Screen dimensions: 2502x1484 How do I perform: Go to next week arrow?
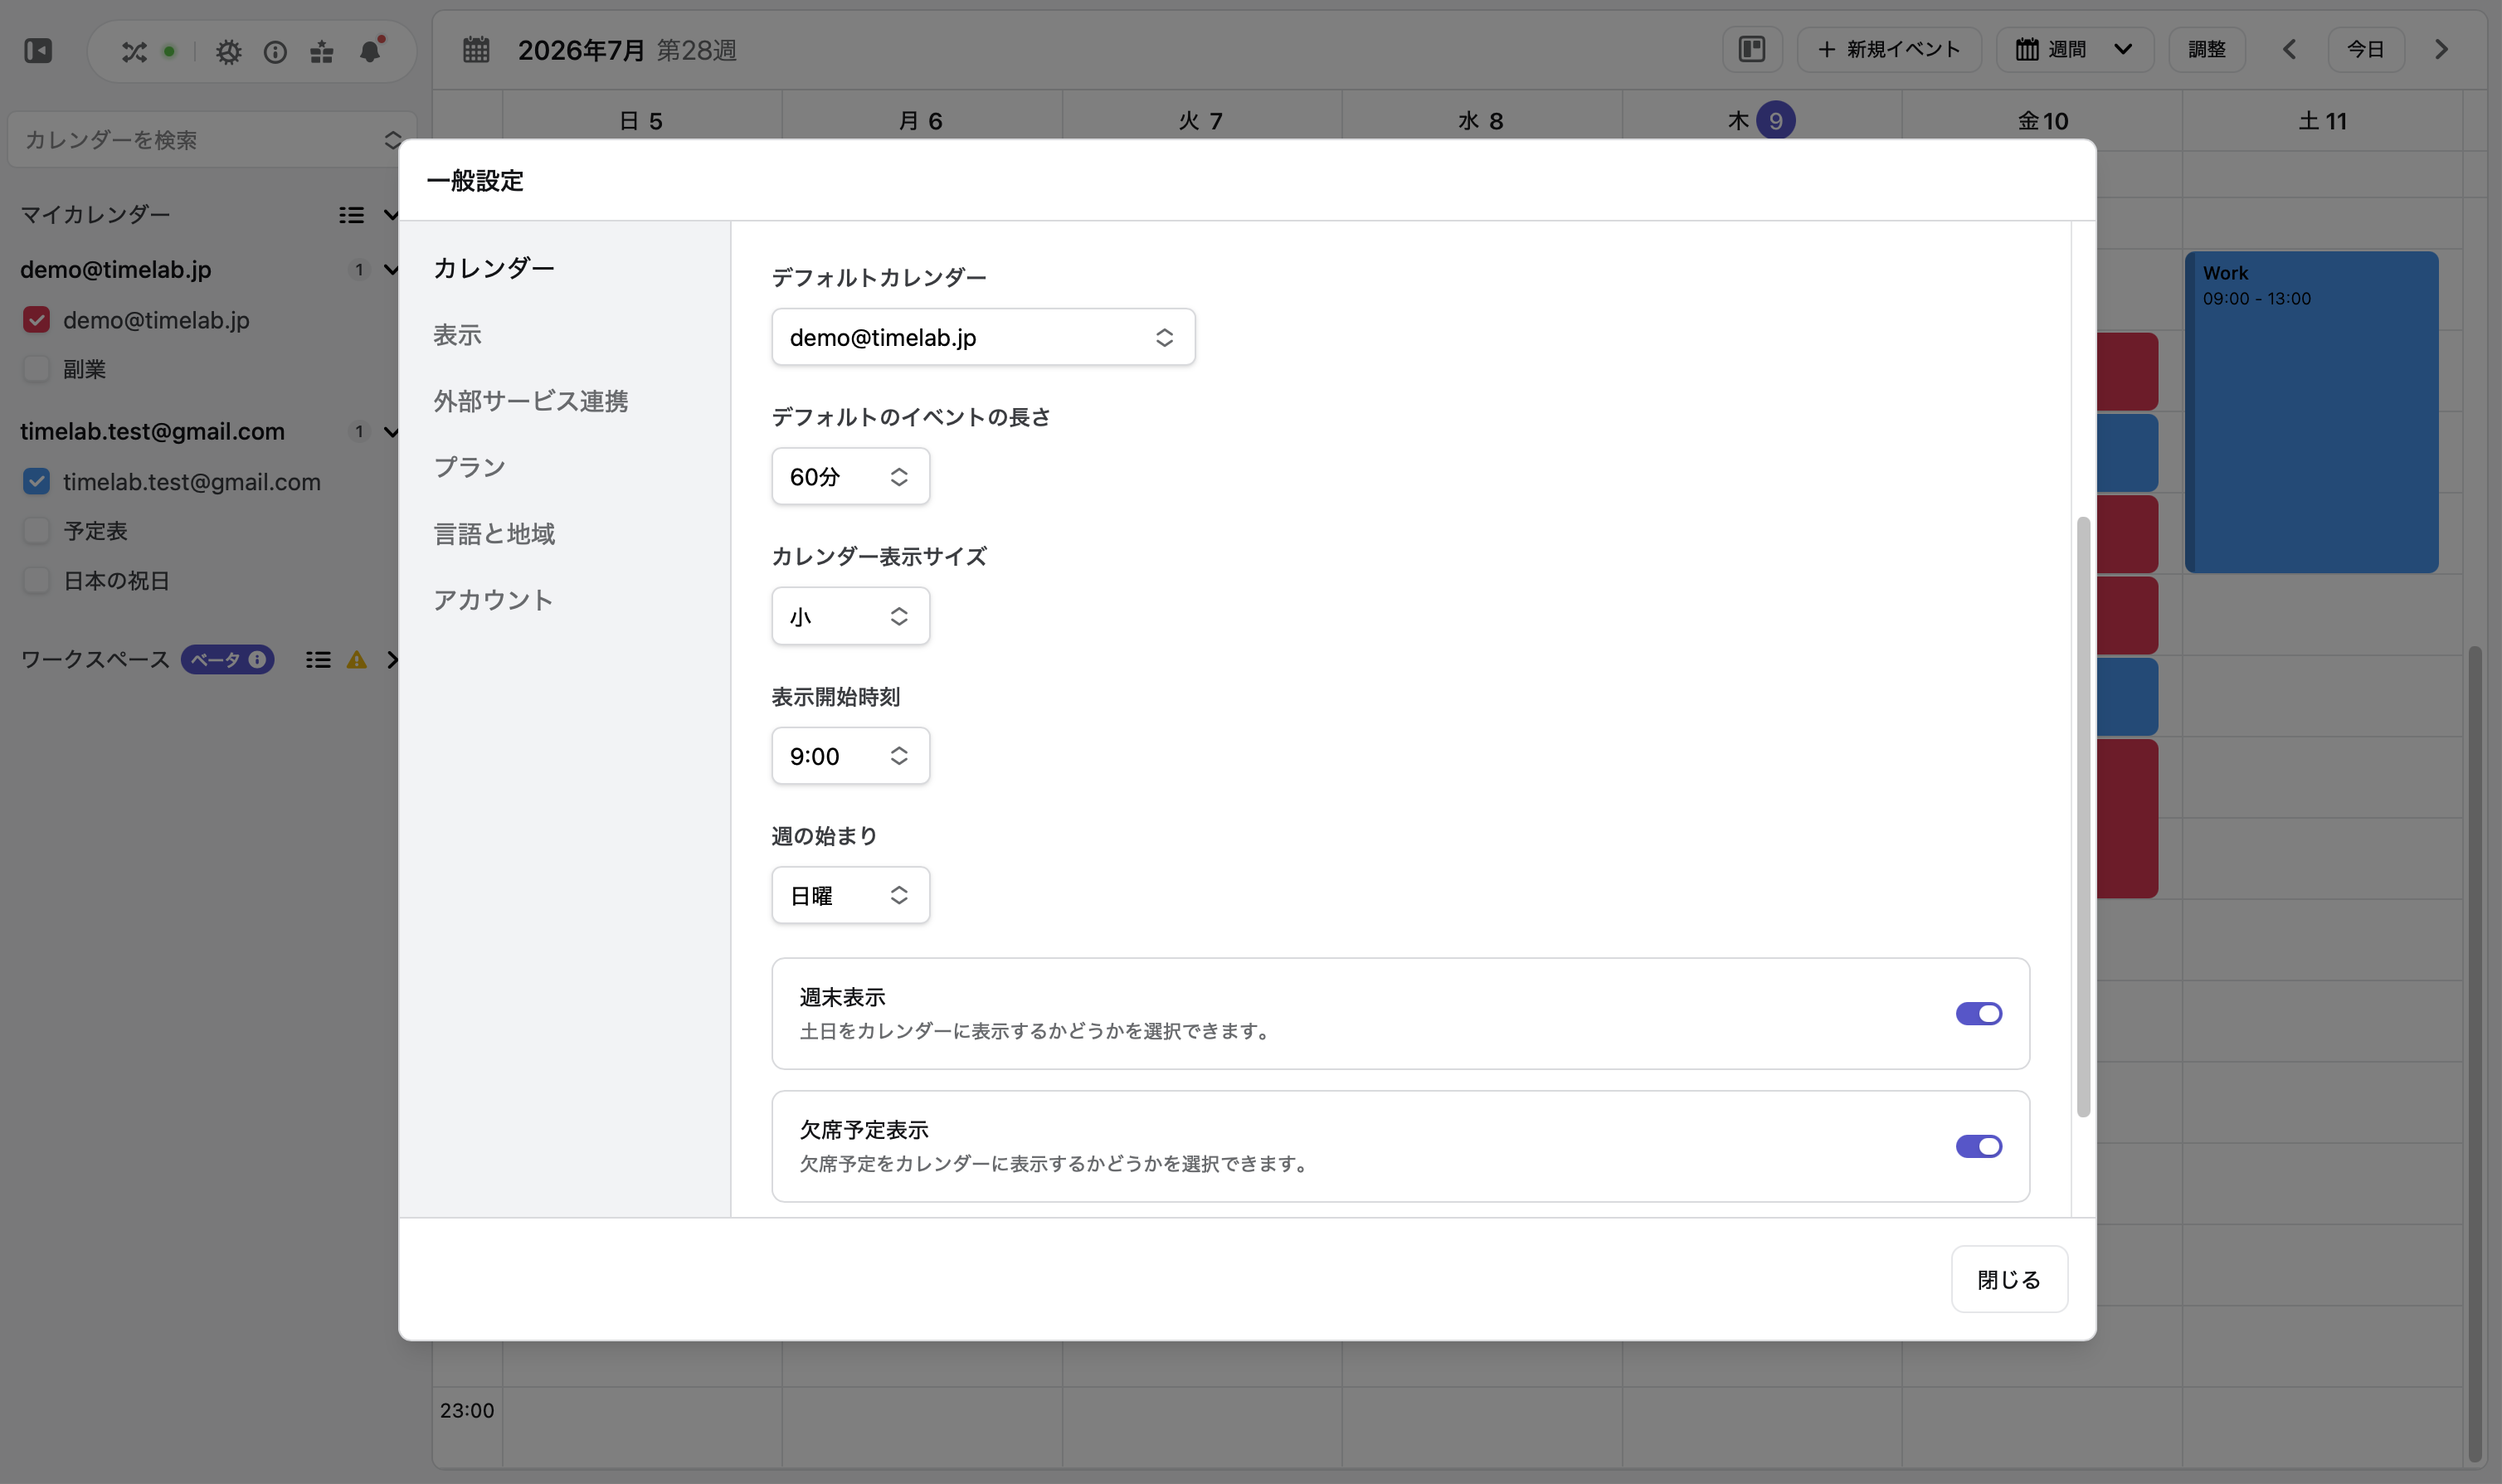click(2441, 49)
